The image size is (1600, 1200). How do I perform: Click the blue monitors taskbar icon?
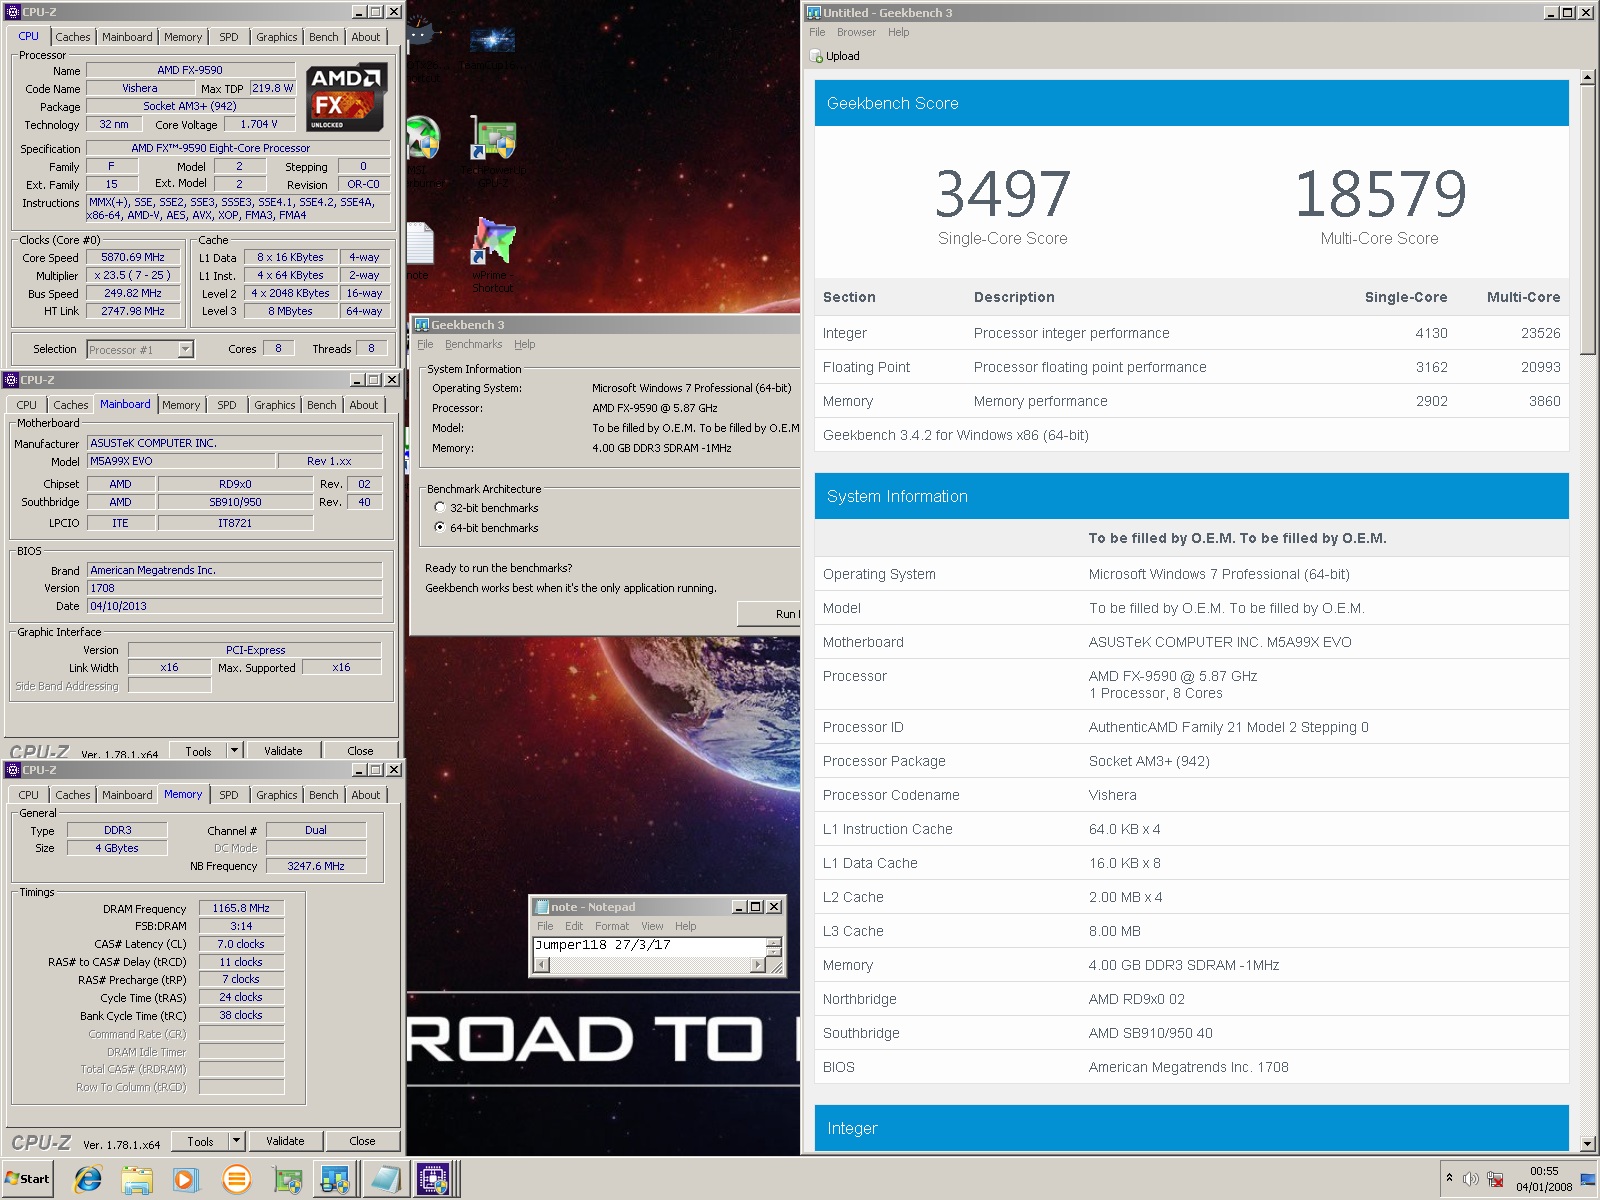click(x=335, y=1180)
